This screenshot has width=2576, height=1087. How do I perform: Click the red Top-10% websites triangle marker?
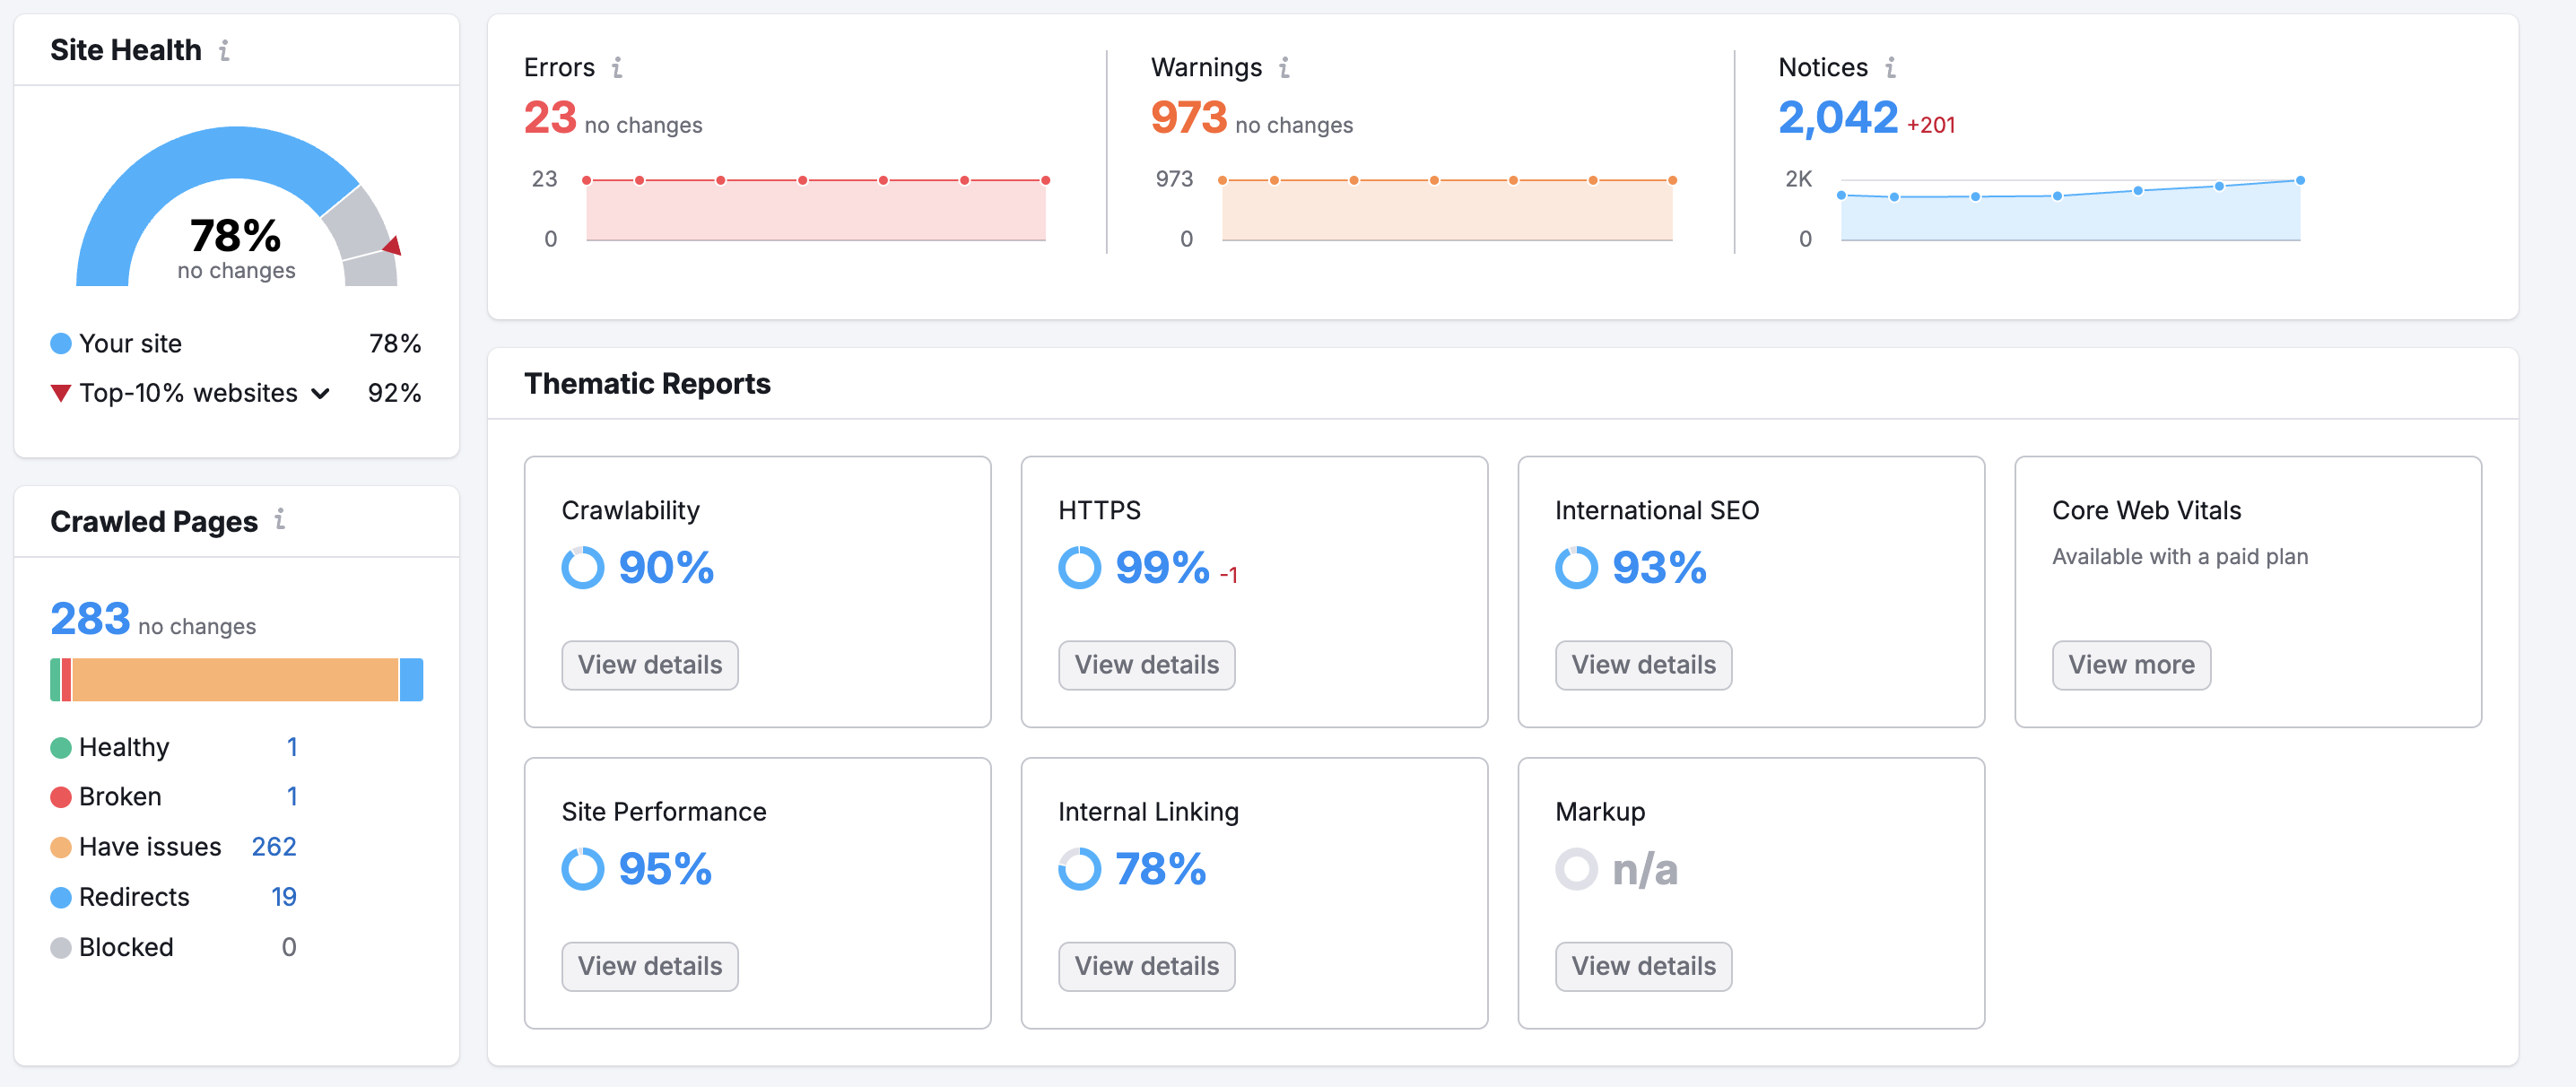coord(393,245)
